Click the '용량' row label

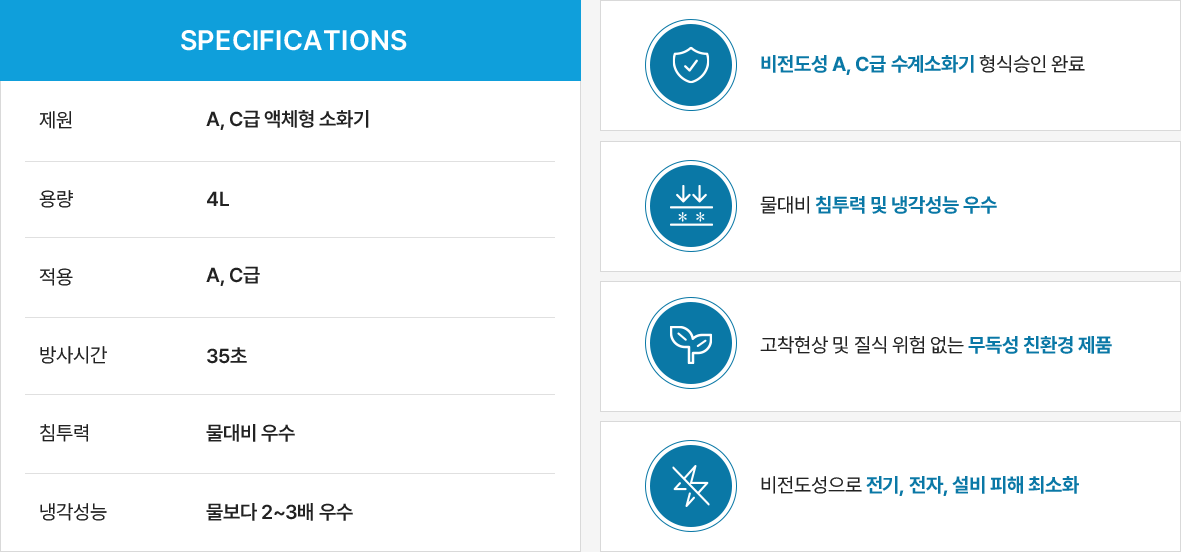click(x=55, y=200)
